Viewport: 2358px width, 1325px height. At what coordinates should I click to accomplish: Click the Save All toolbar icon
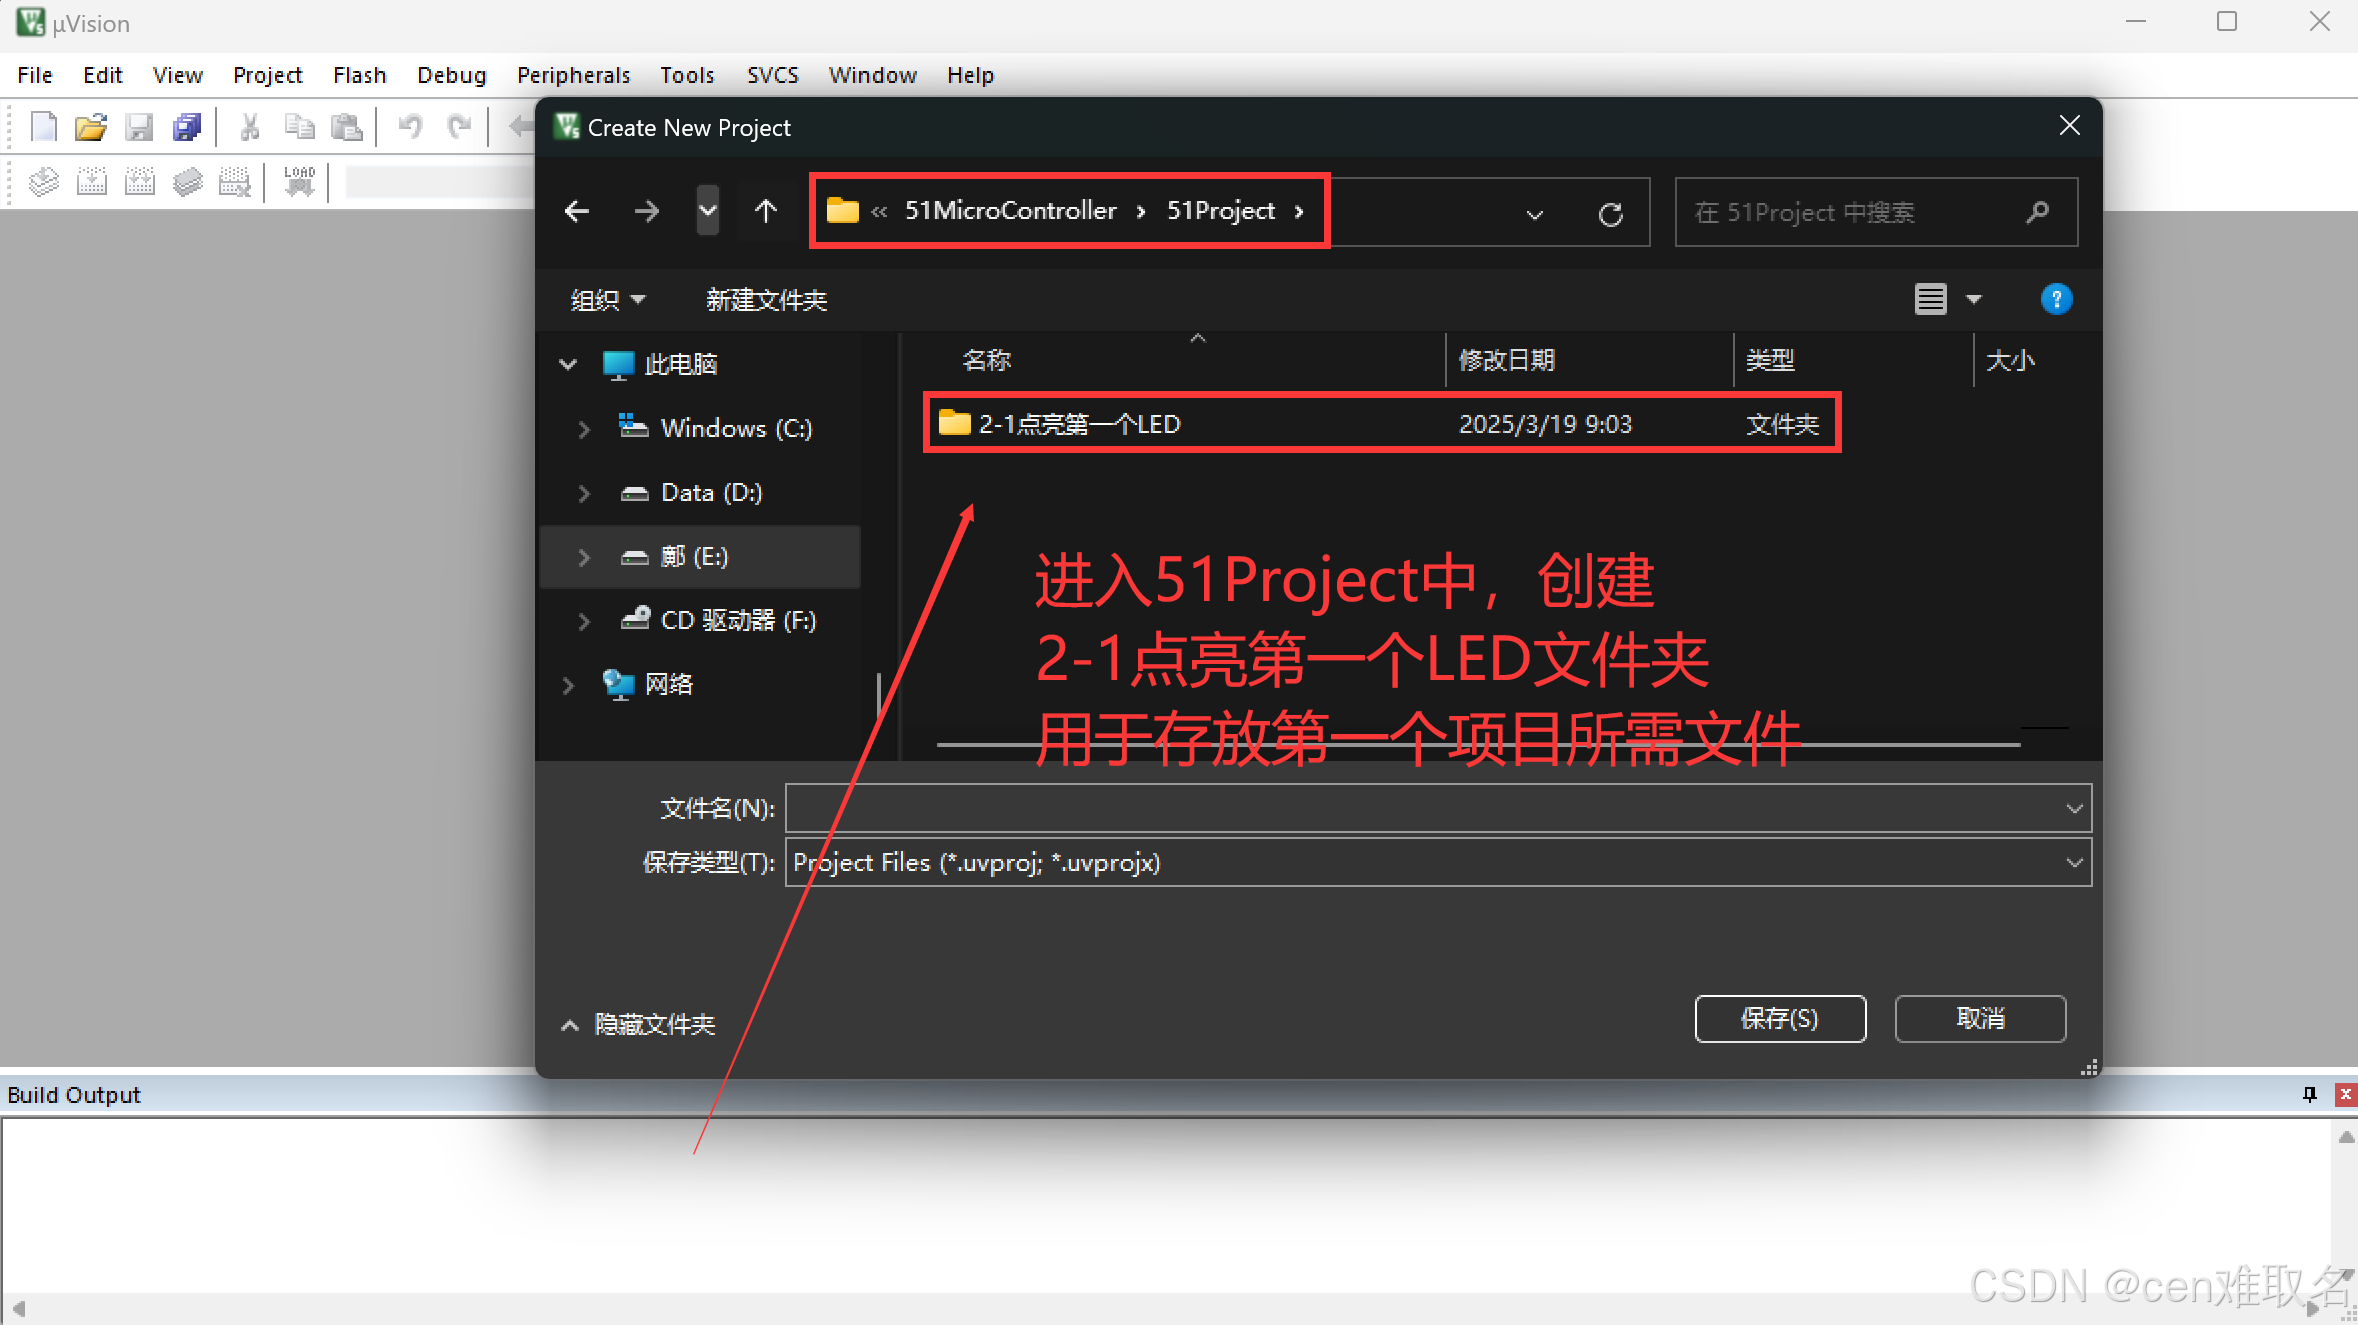(x=187, y=127)
